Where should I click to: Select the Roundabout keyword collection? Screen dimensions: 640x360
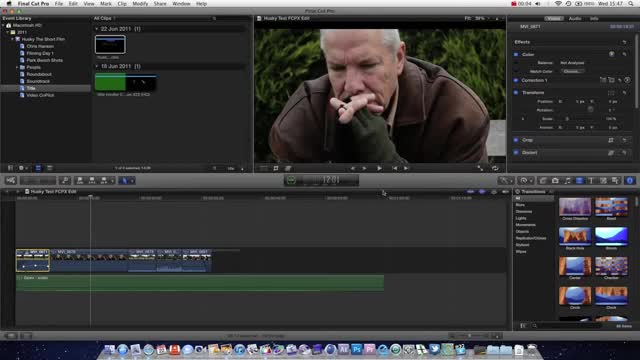coord(39,74)
